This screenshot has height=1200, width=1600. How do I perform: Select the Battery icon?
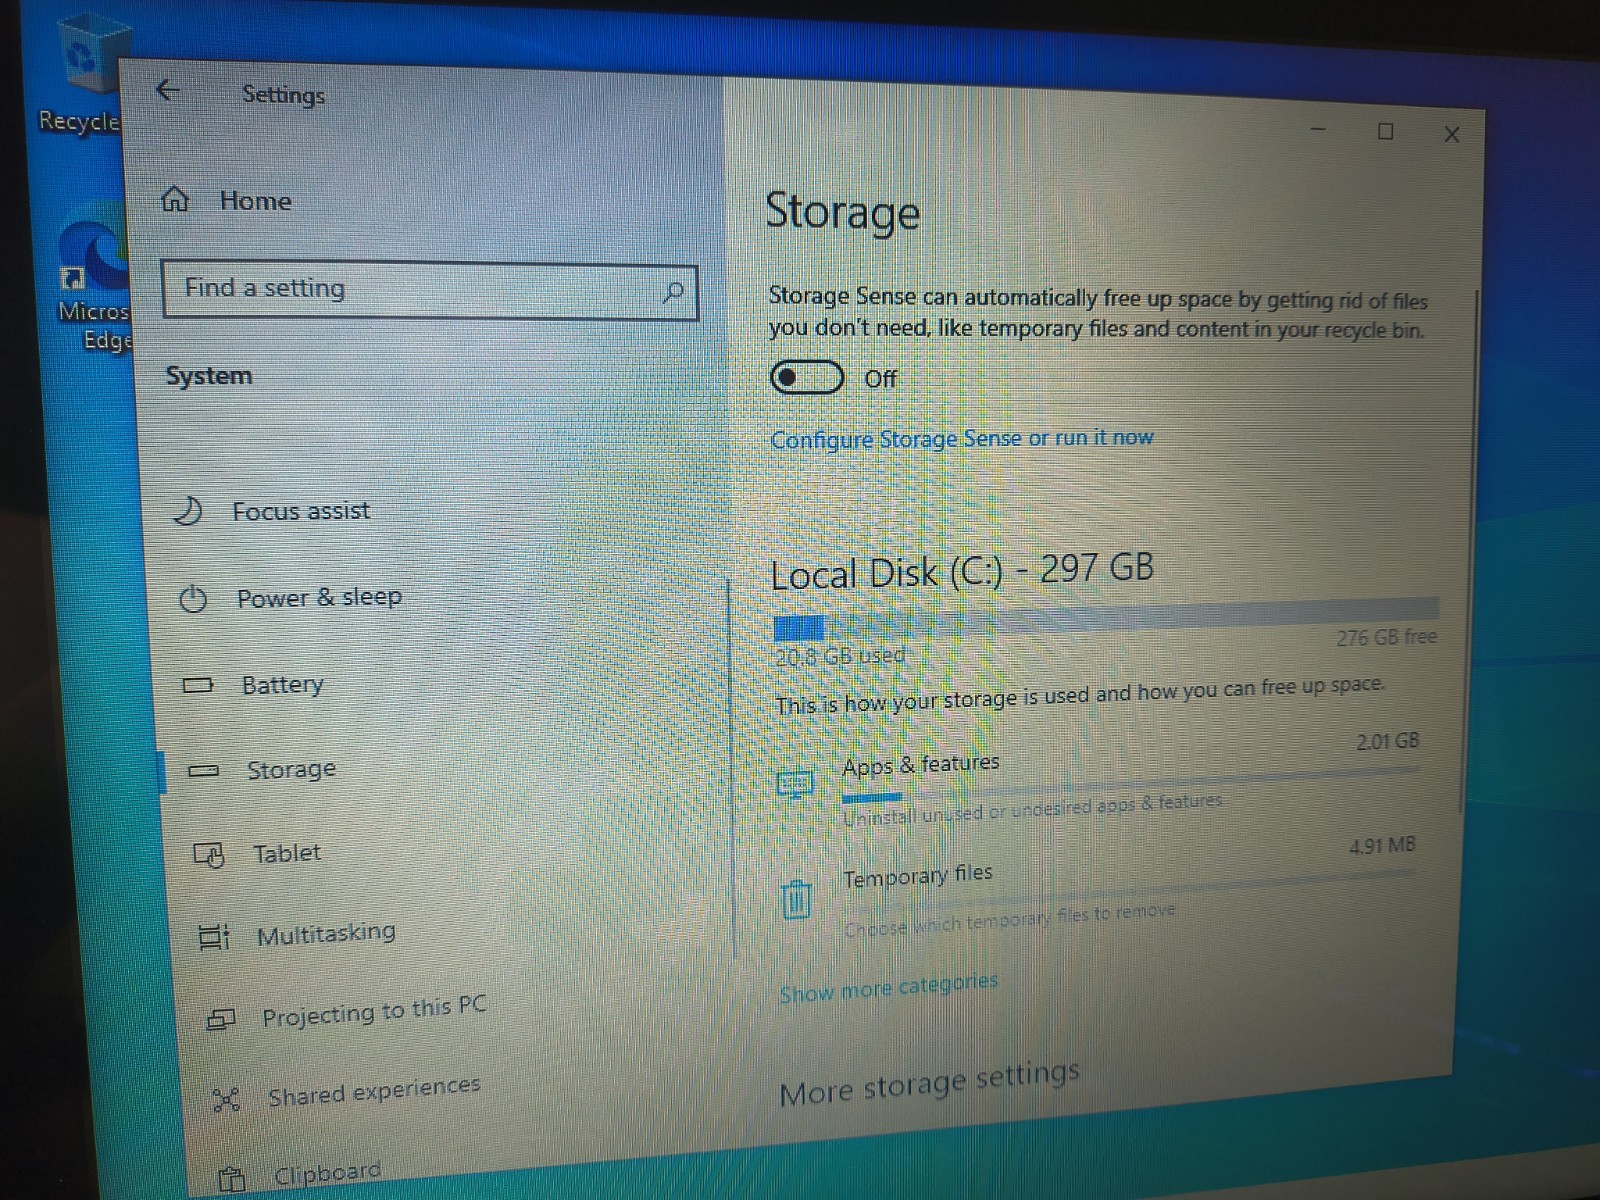(197, 685)
